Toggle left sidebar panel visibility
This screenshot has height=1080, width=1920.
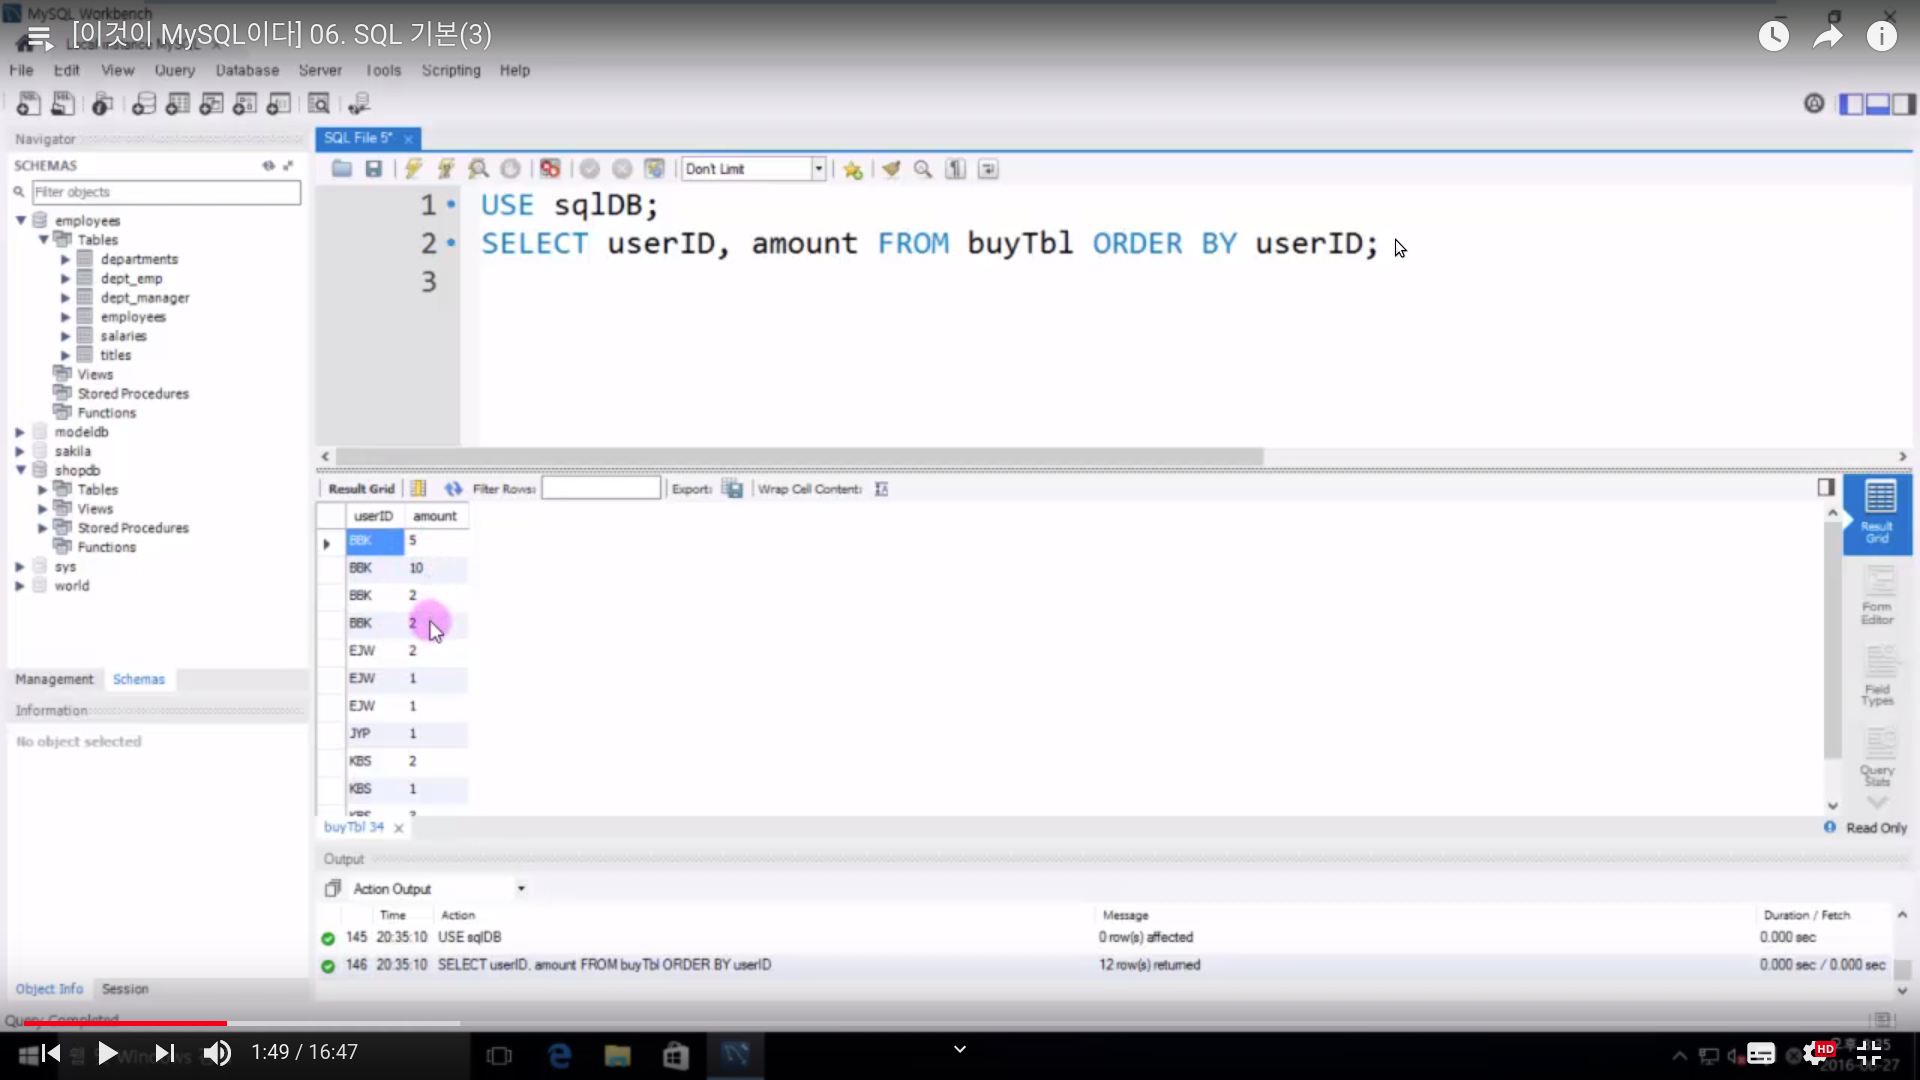point(1851,104)
